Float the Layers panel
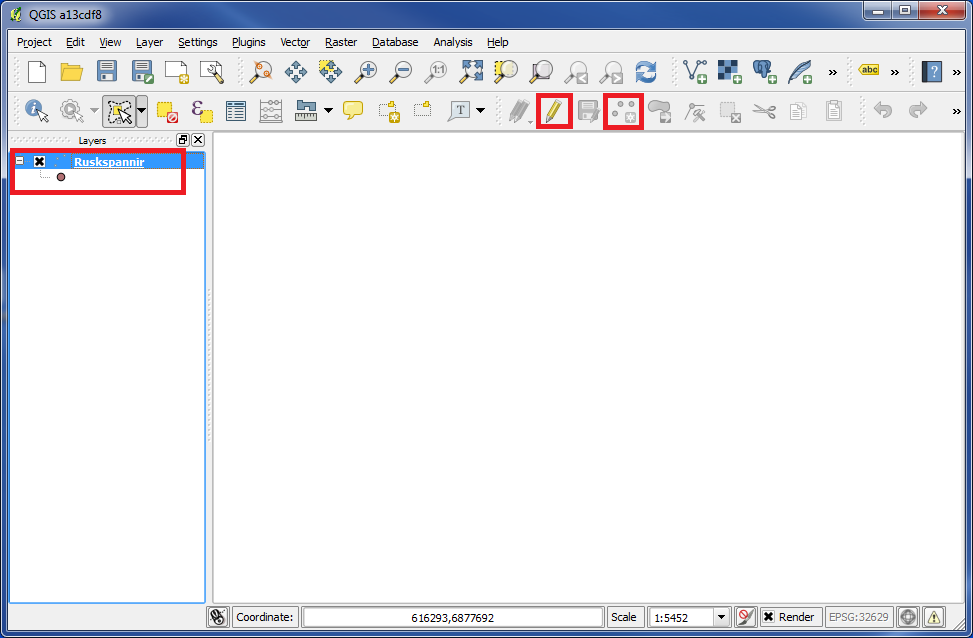Image resolution: width=973 pixels, height=638 pixels. (x=183, y=140)
